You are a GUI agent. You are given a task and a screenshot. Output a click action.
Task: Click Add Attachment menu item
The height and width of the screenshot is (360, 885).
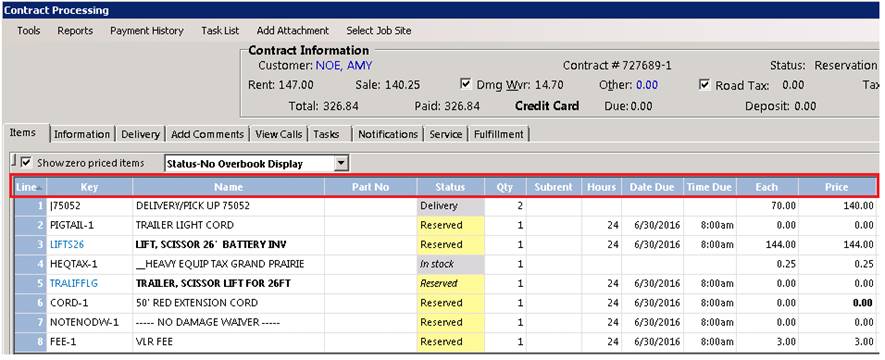[x=292, y=30]
